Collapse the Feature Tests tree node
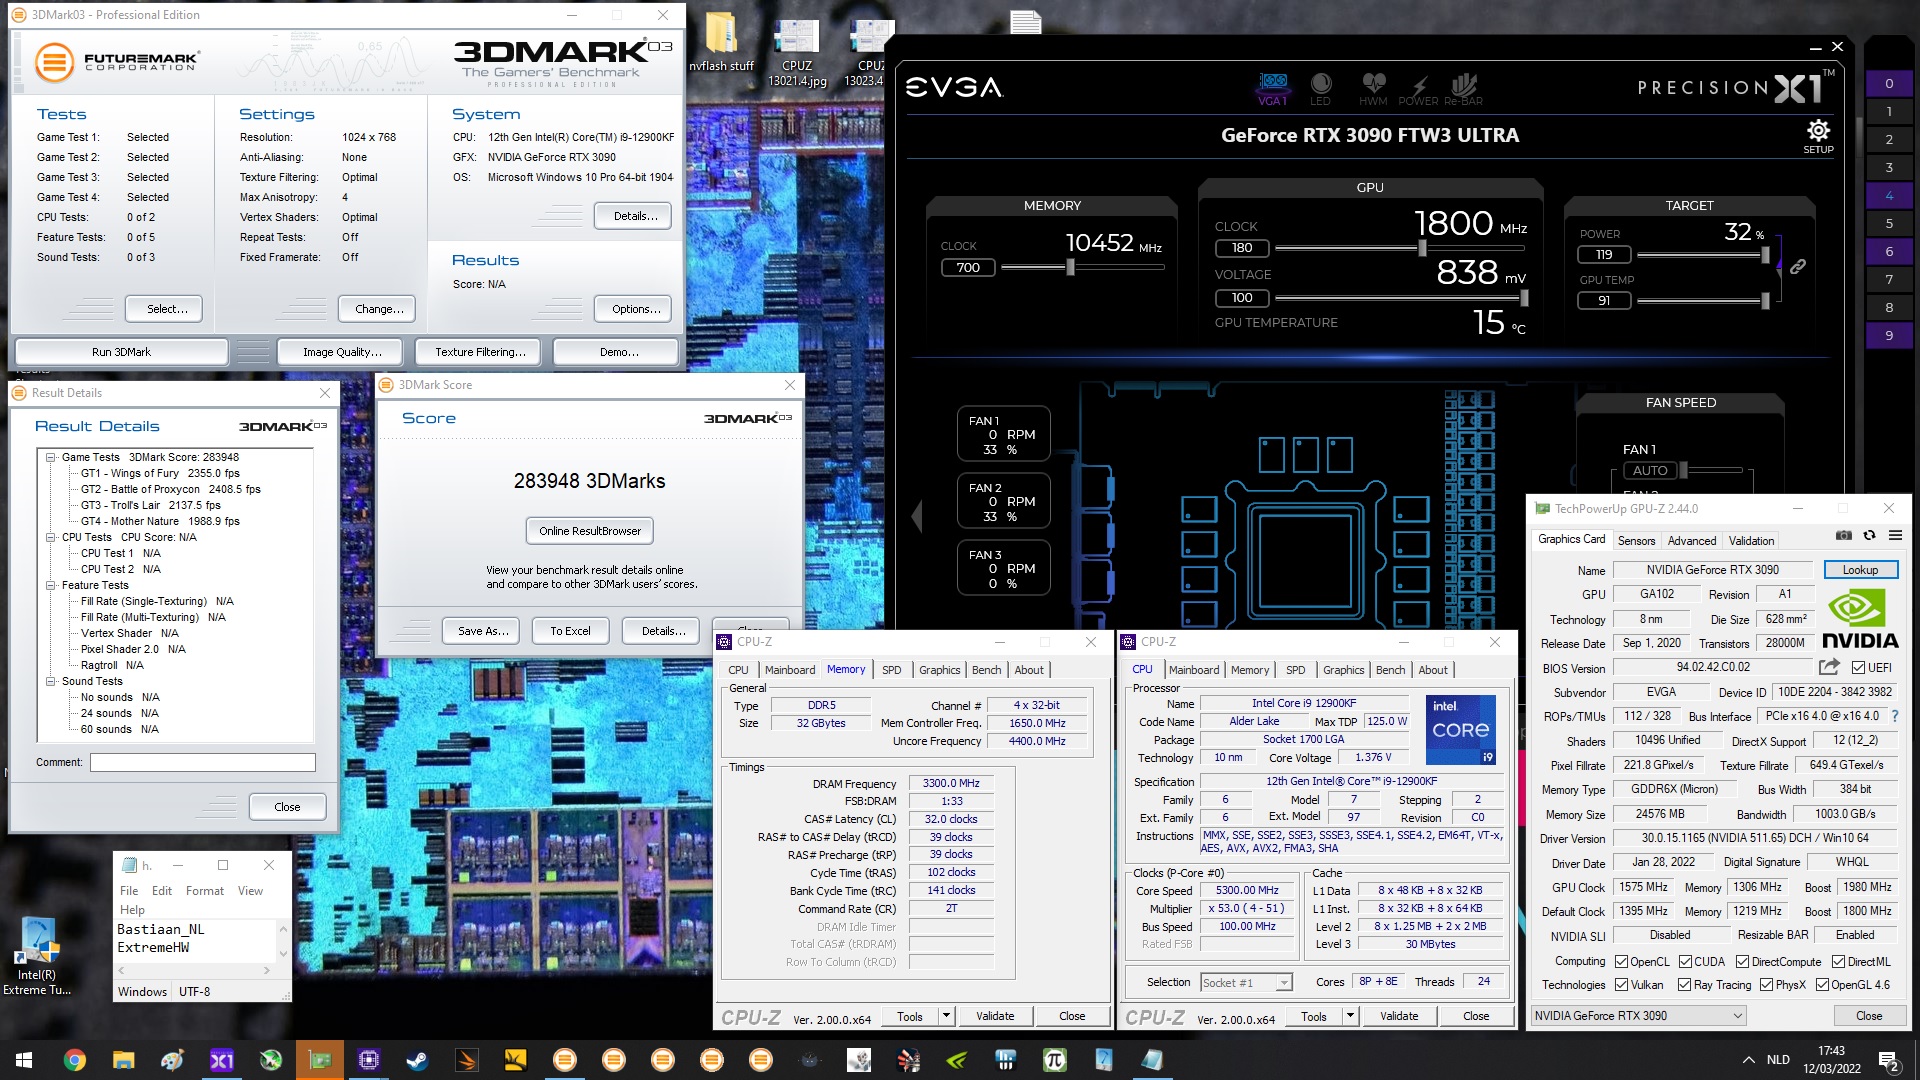Viewport: 1920px width, 1080px height. coord(50,585)
